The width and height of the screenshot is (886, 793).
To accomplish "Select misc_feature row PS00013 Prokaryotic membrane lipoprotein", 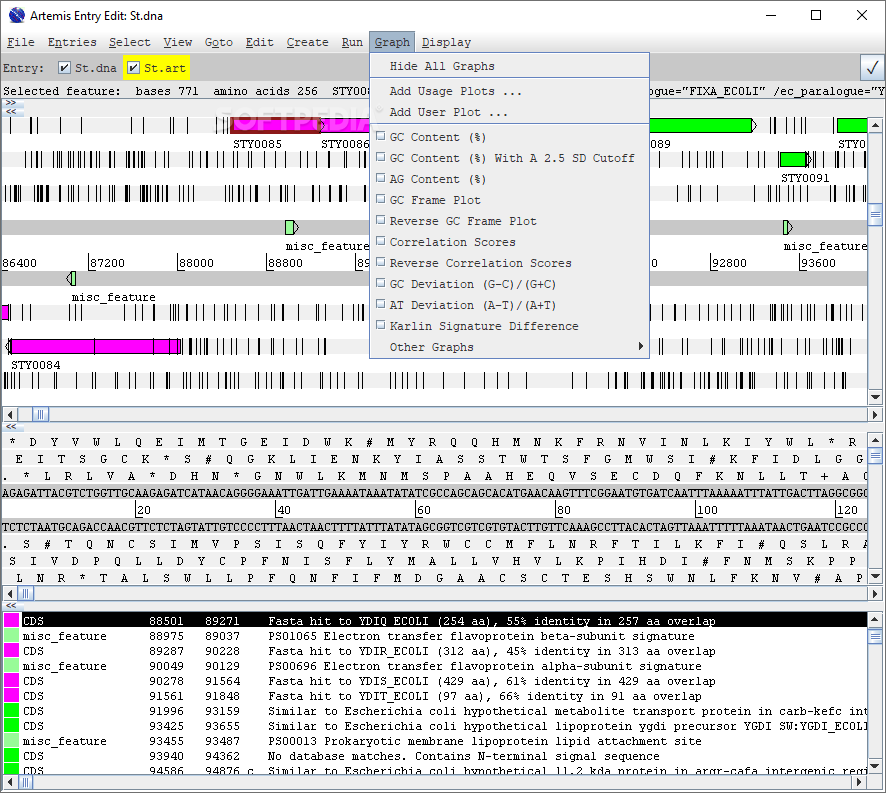I will click(435, 741).
